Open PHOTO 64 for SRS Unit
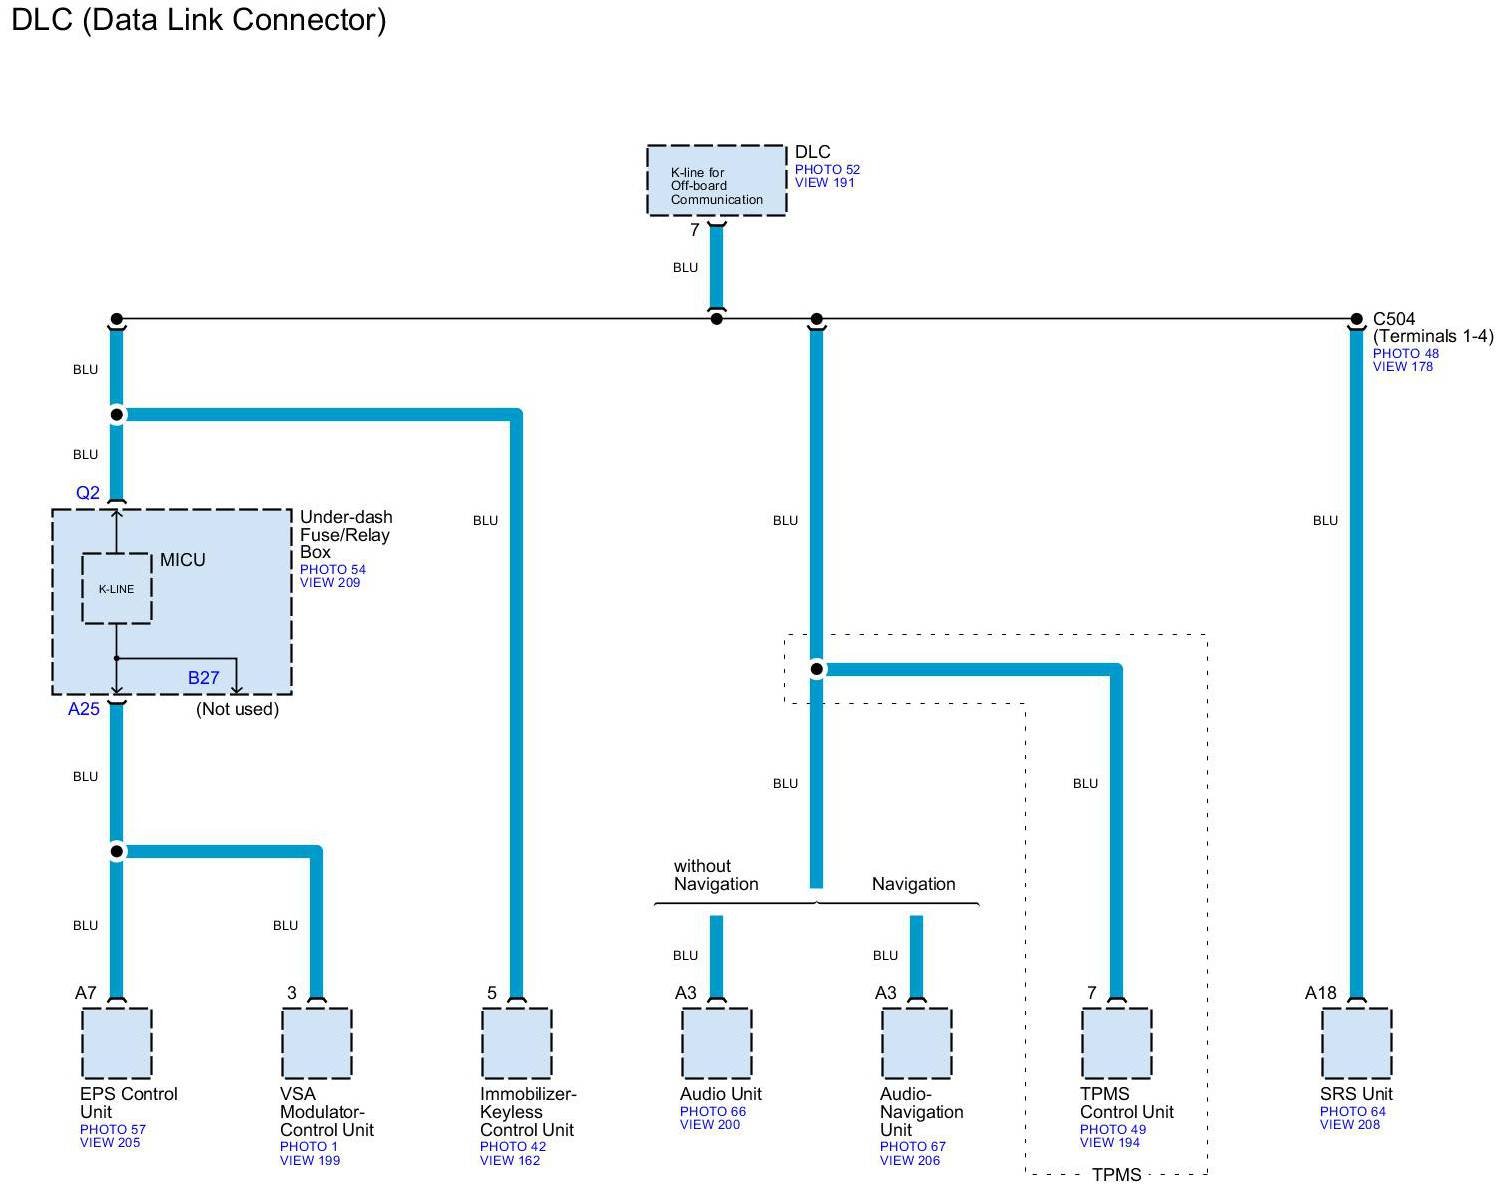This screenshot has width=1502, height=1190. tap(1352, 1112)
